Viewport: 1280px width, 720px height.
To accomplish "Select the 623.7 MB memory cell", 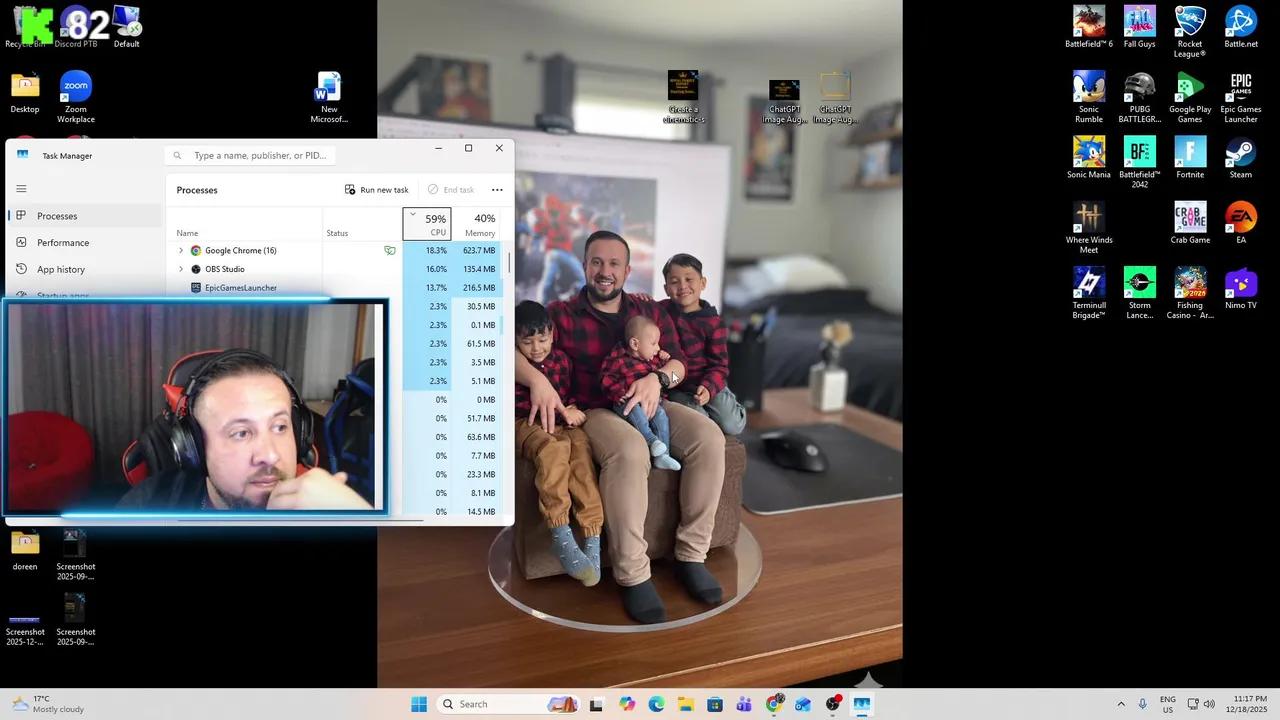I will point(476,251).
